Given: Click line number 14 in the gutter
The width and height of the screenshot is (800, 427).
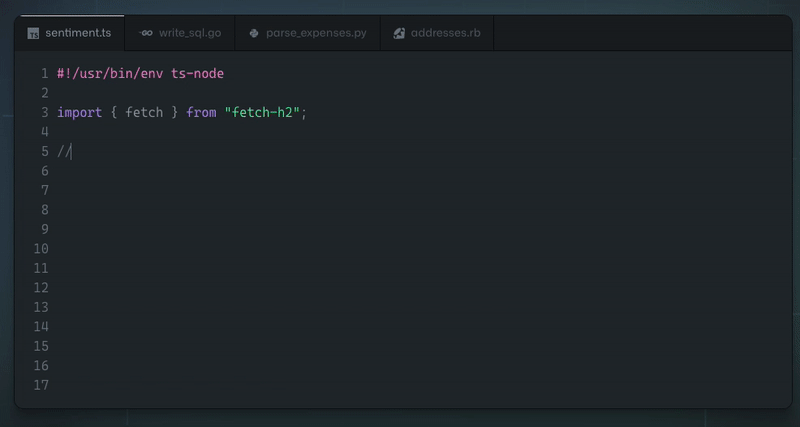Looking at the screenshot, I should pos(41,327).
